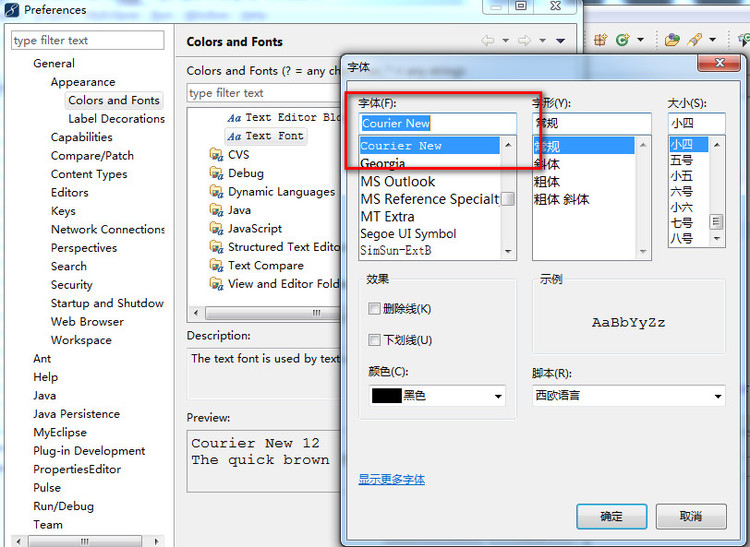Screen dimensions: 750x547
Task: Click the horizontal scrollbar under fonts tree
Action: click(x=272, y=313)
